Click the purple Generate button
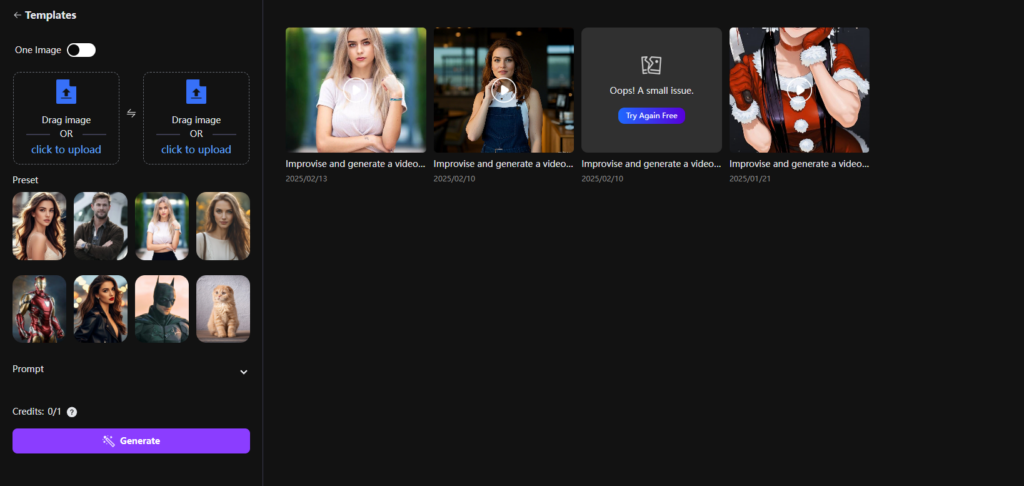The width and height of the screenshot is (1024, 486). click(x=131, y=441)
